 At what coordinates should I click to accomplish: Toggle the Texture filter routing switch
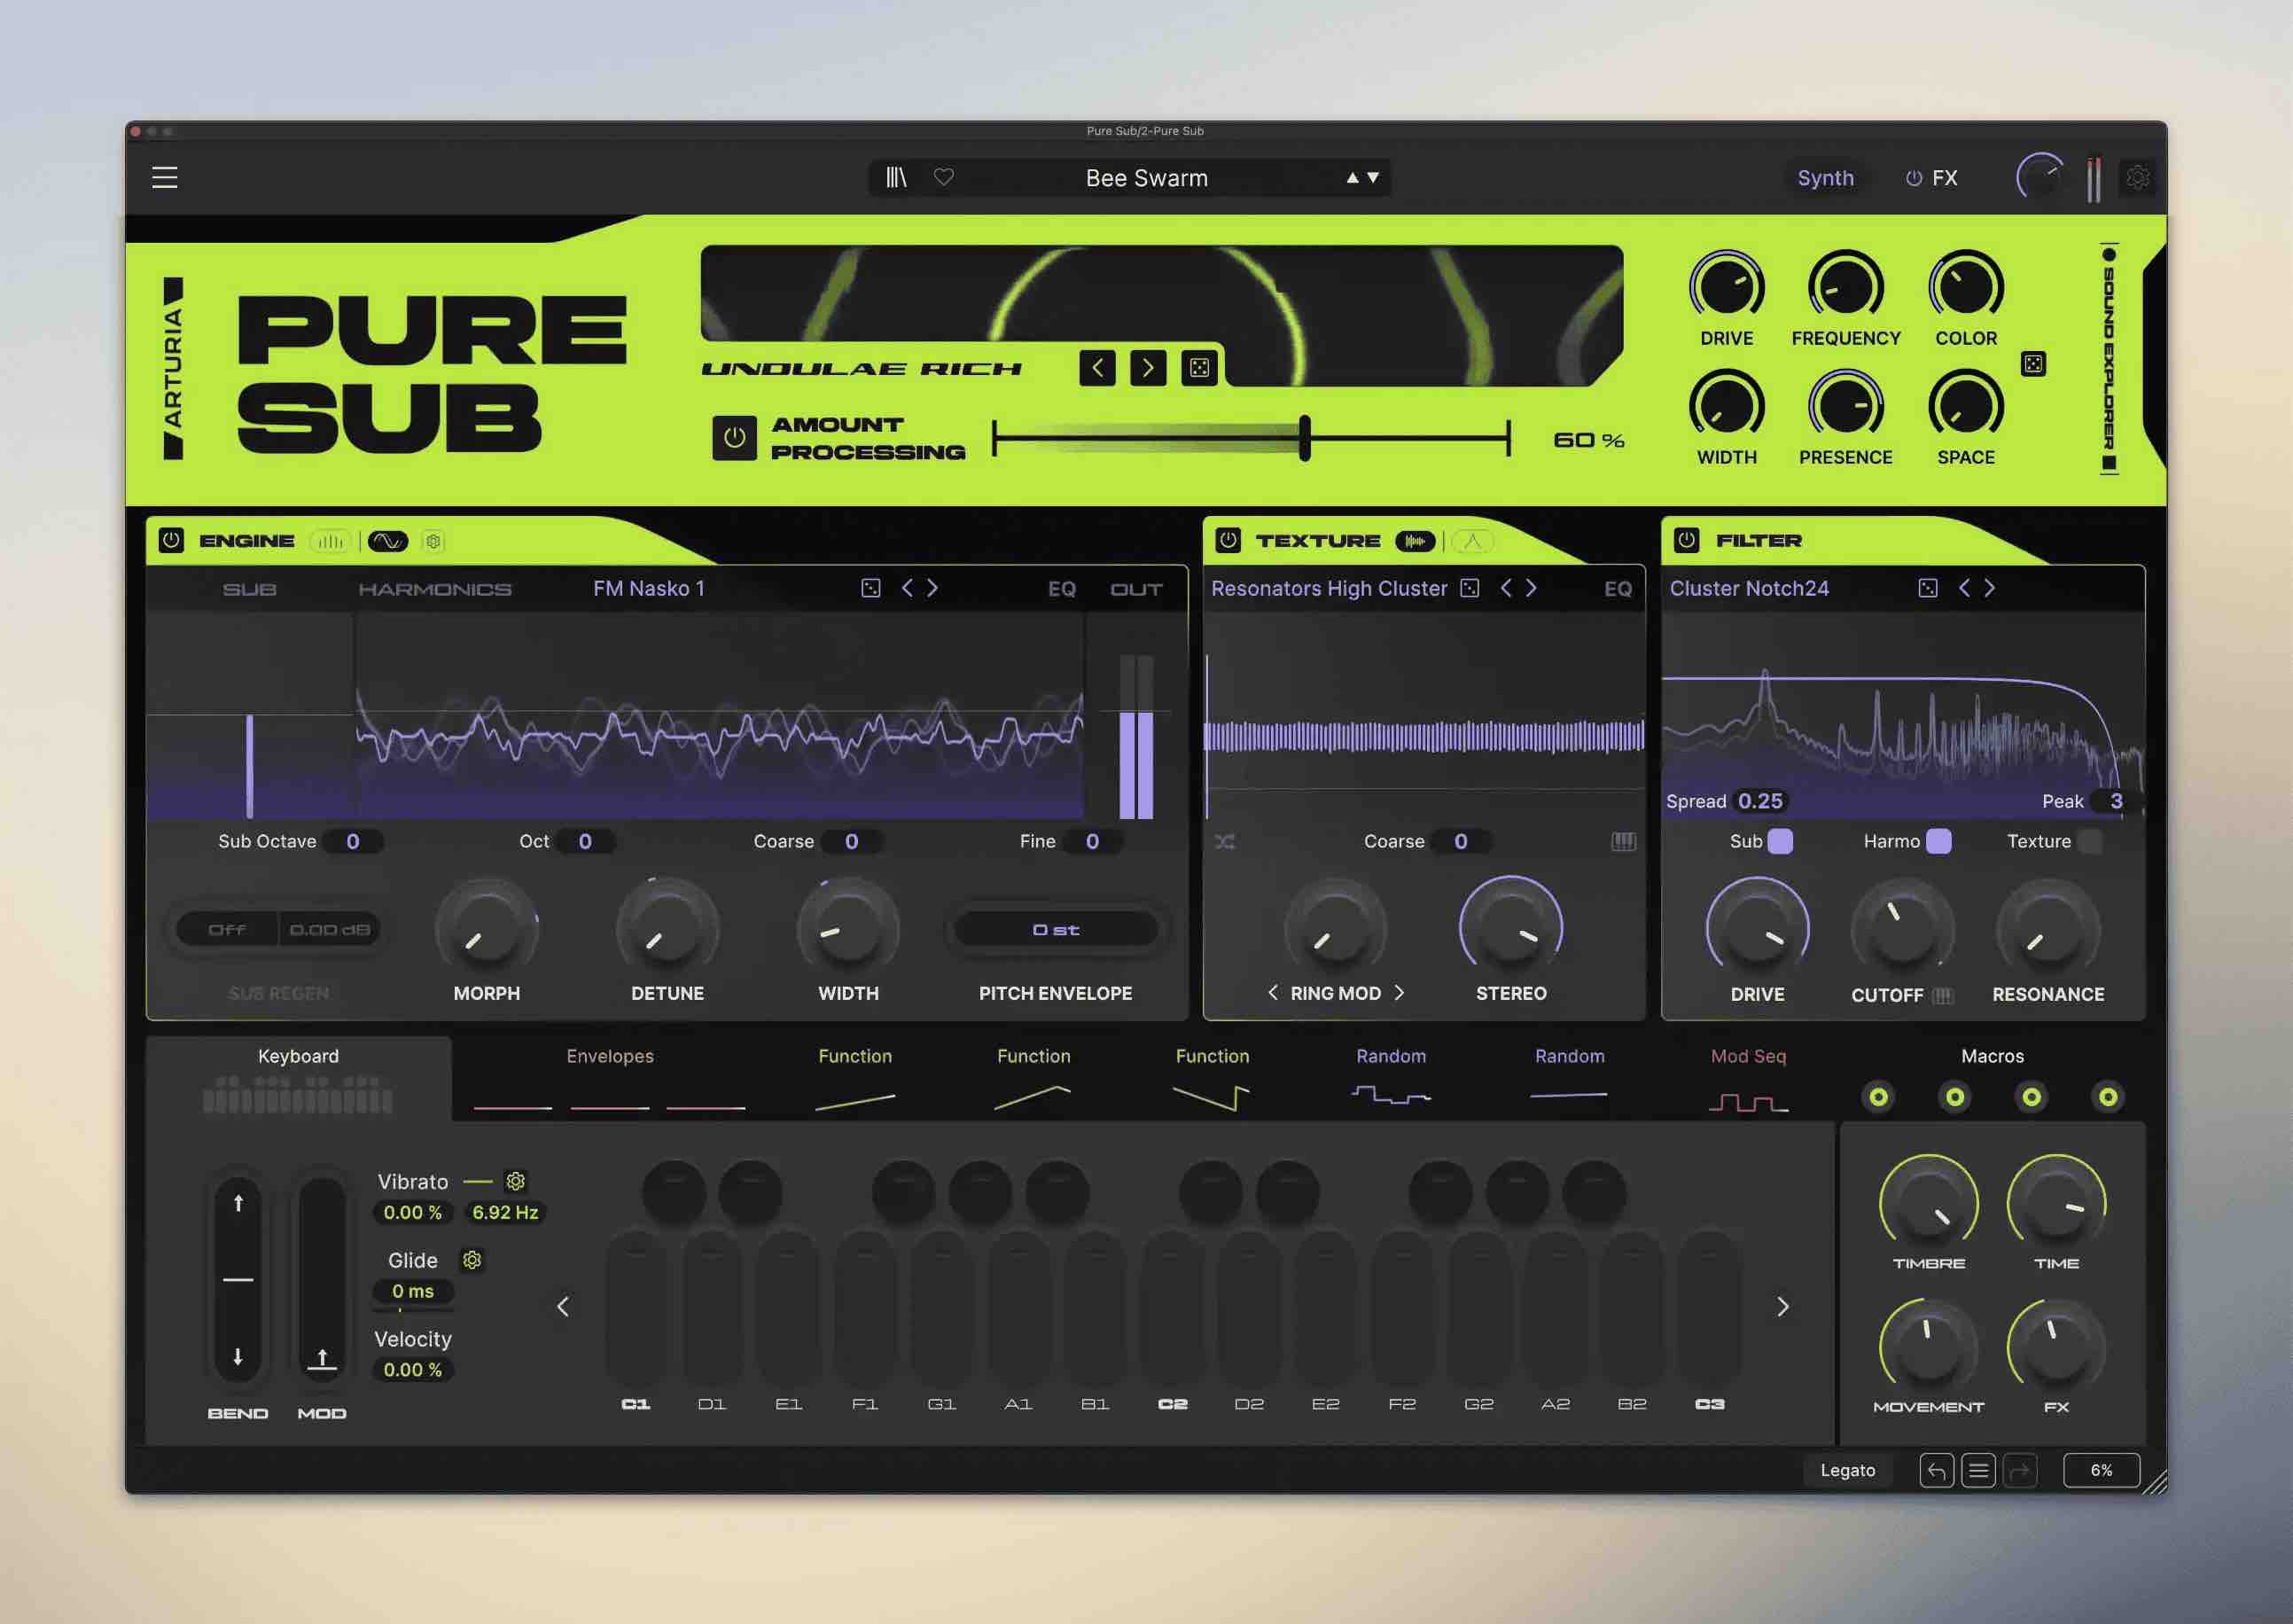[x=2090, y=841]
